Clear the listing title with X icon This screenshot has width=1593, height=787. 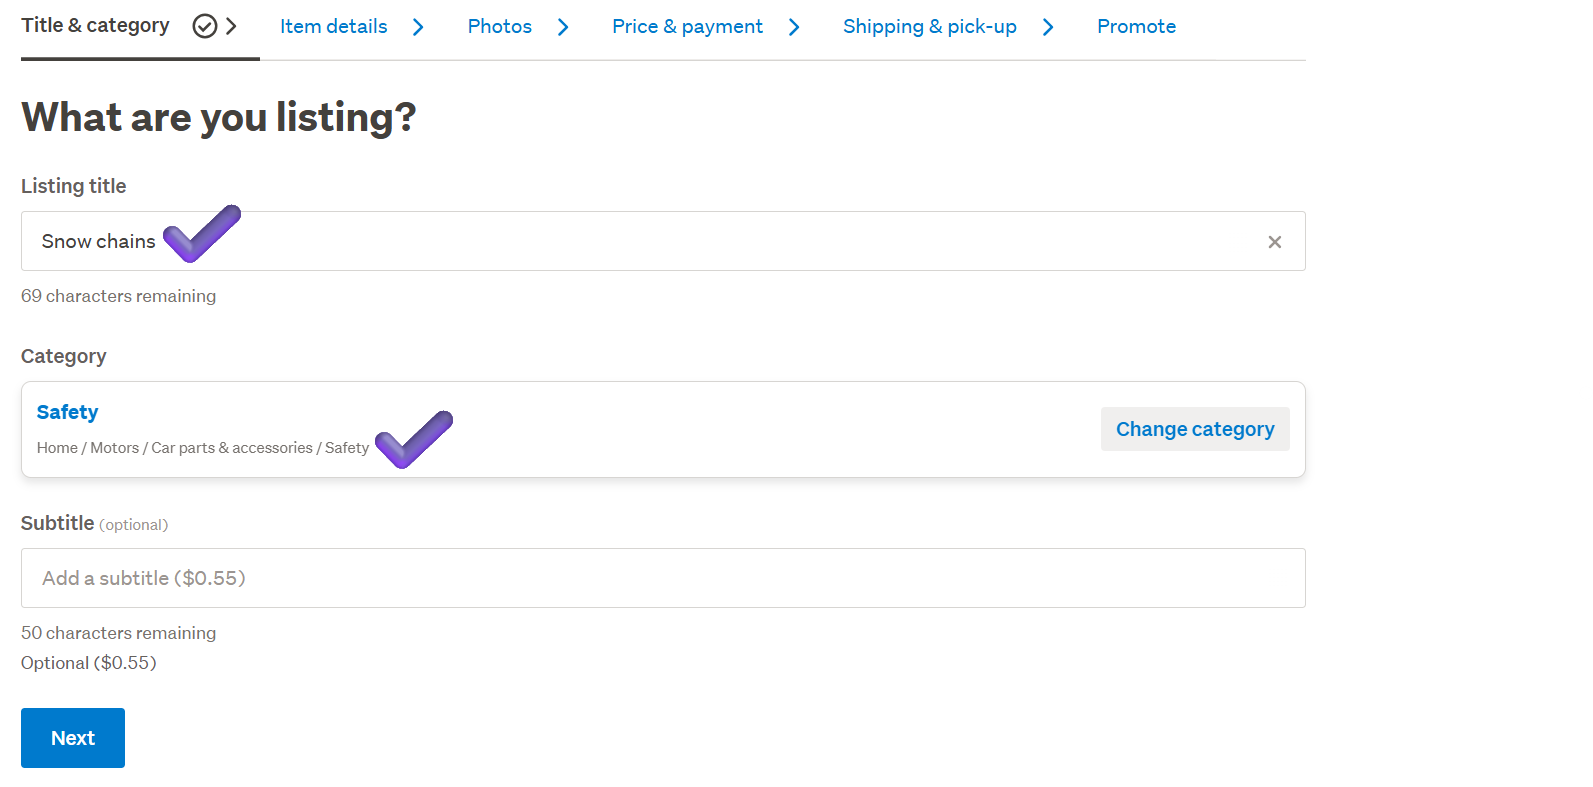pyautogui.click(x=1274, y=242)
